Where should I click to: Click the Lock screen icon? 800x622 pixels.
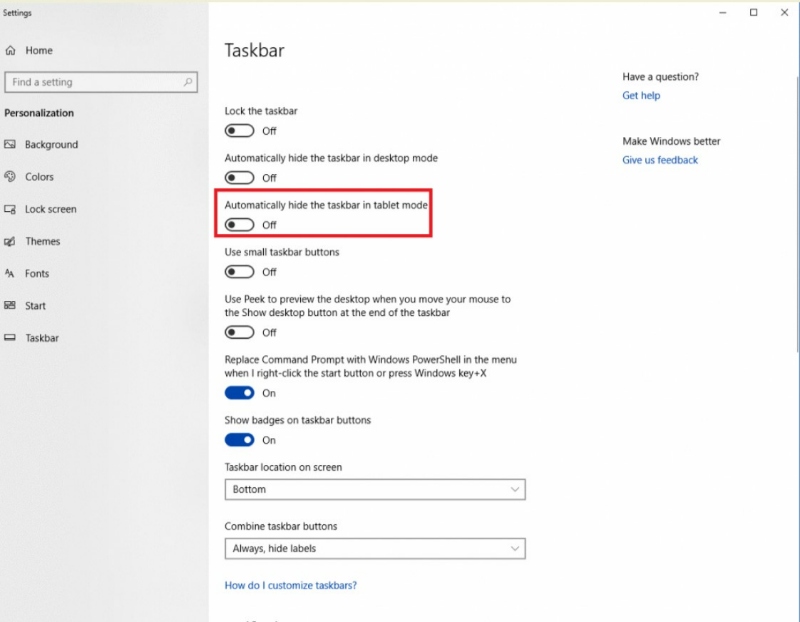(10, 209)
